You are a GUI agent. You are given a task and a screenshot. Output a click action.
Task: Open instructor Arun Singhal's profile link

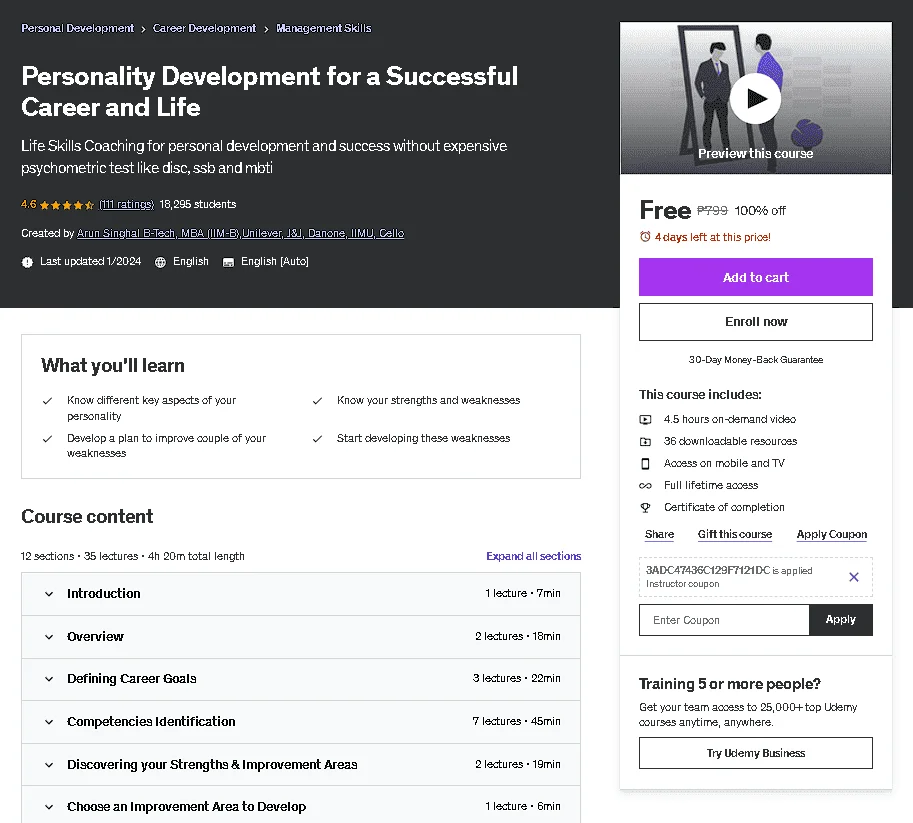(x=240, y=233)
